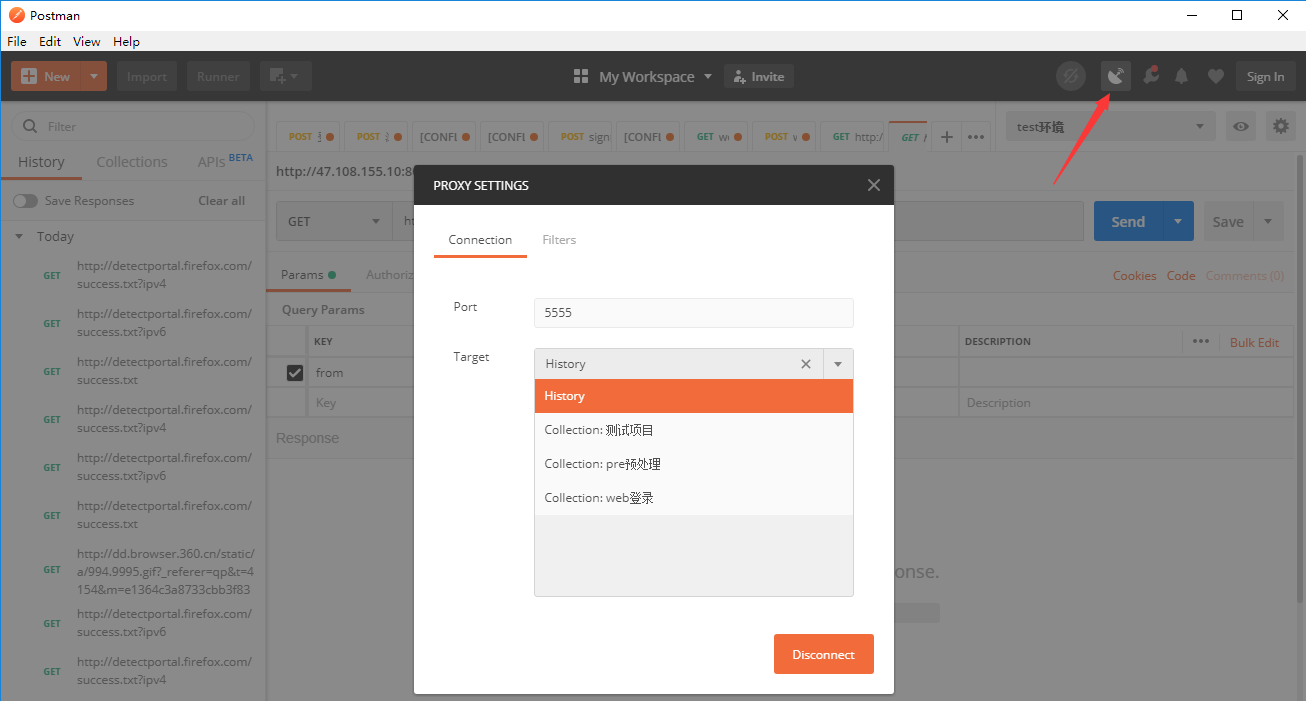Open the Runner button

click(x=218, y=76)
